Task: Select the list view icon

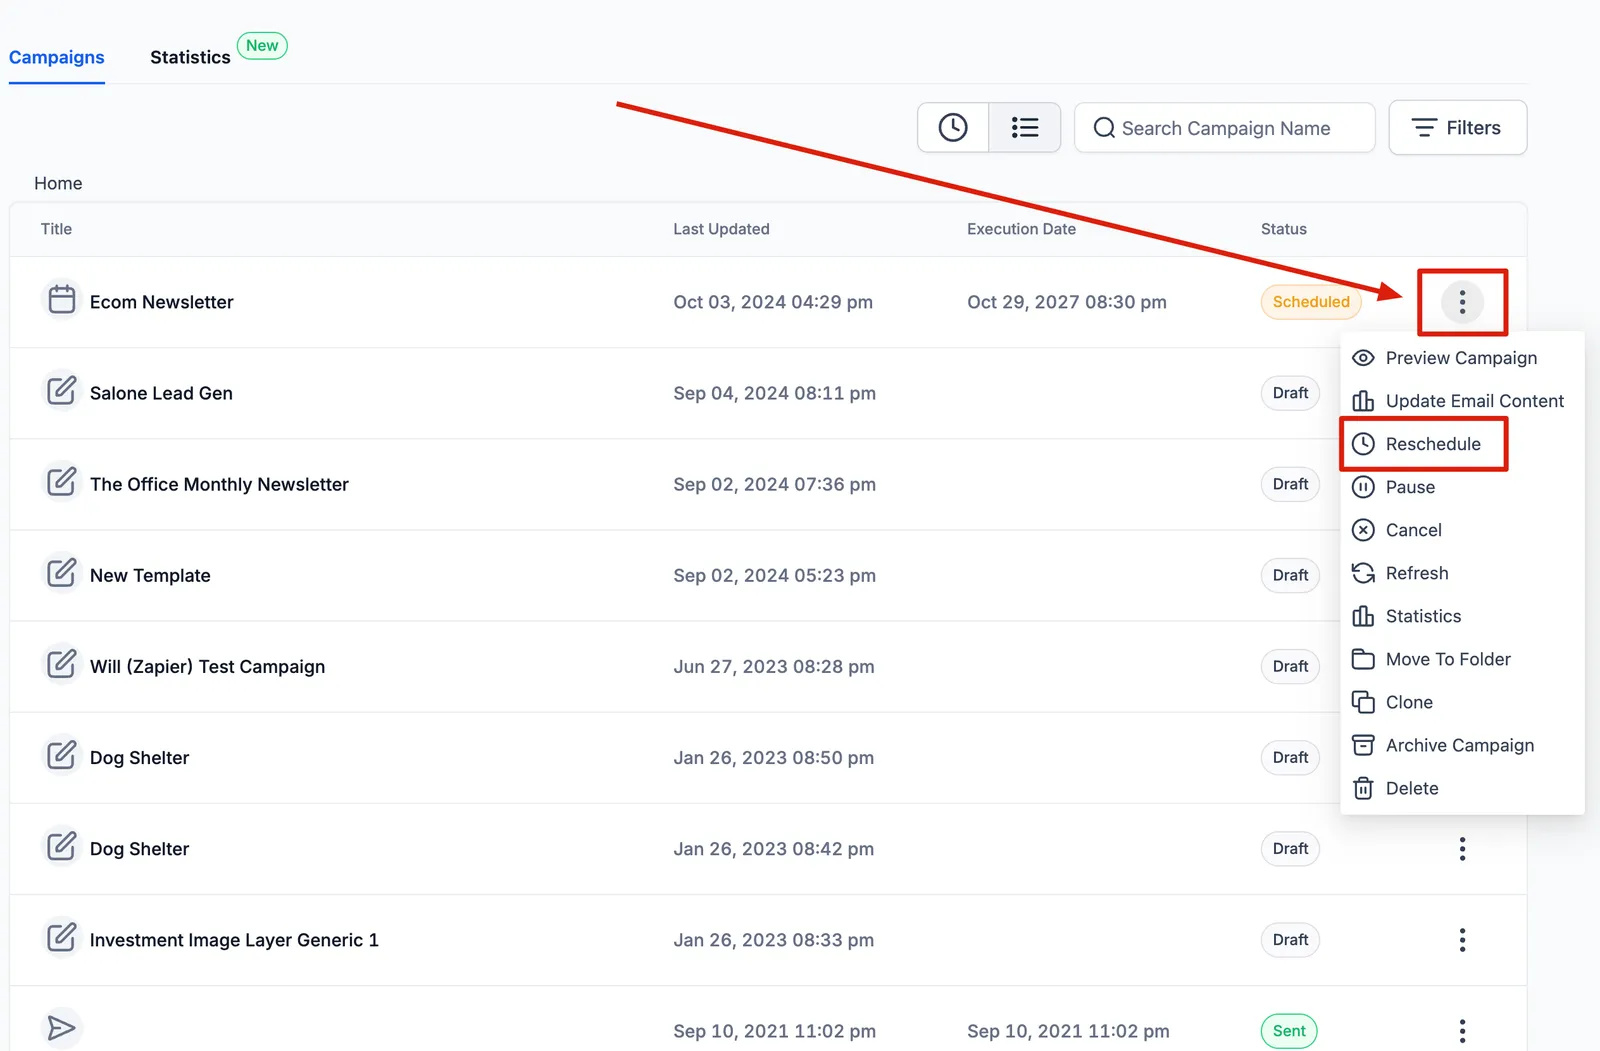Action: (1025, 127)
